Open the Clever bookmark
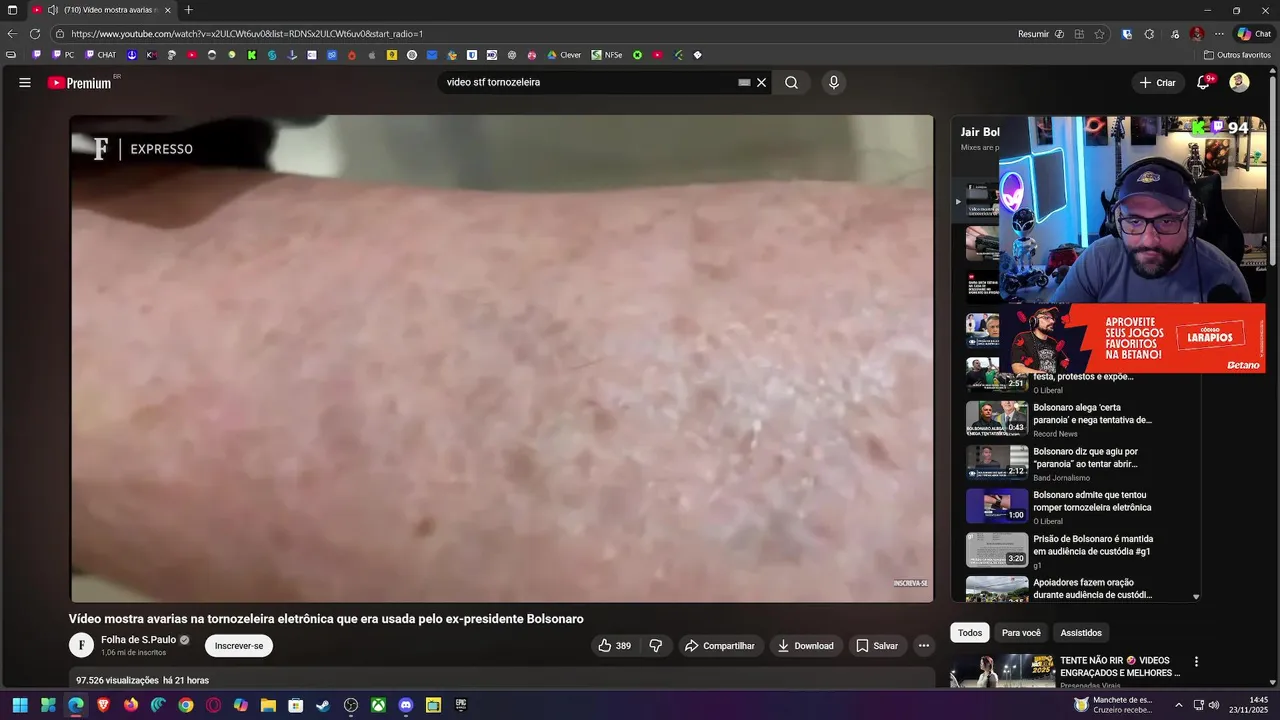 pyautogui.click(x=564, y=55)
